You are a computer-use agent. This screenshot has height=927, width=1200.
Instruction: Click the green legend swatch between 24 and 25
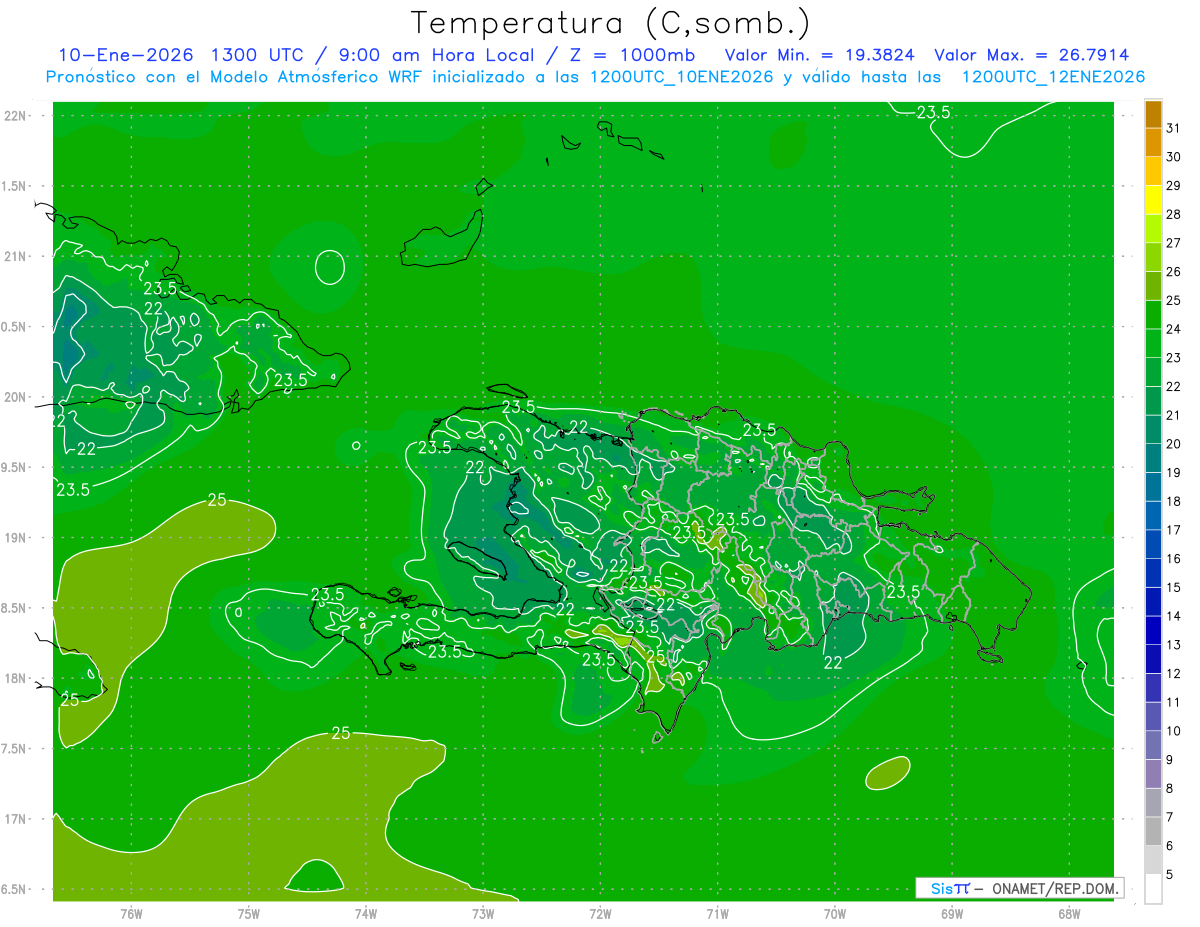click(x=1153, y=315)
